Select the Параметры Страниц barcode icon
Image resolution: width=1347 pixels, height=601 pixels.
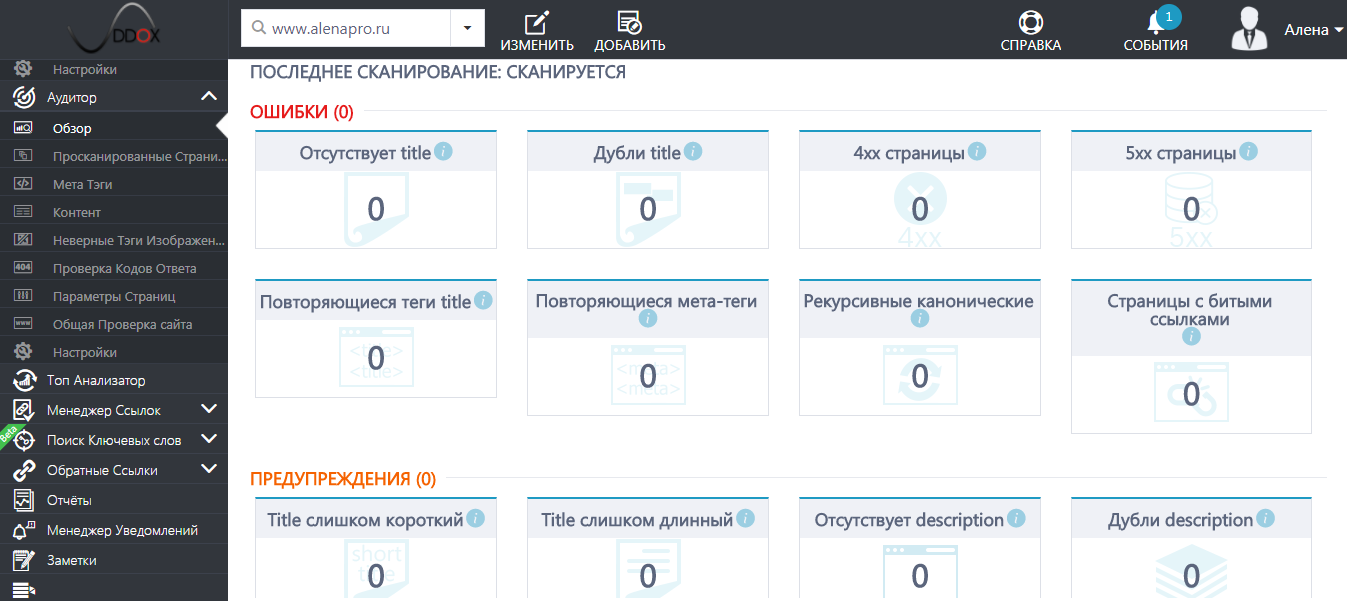pyautogui.click(x=25, y=295)
